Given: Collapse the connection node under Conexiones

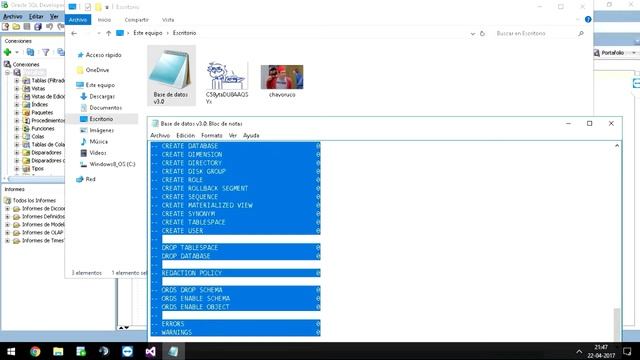Looking at the screenshot, I should pos(7,73).
